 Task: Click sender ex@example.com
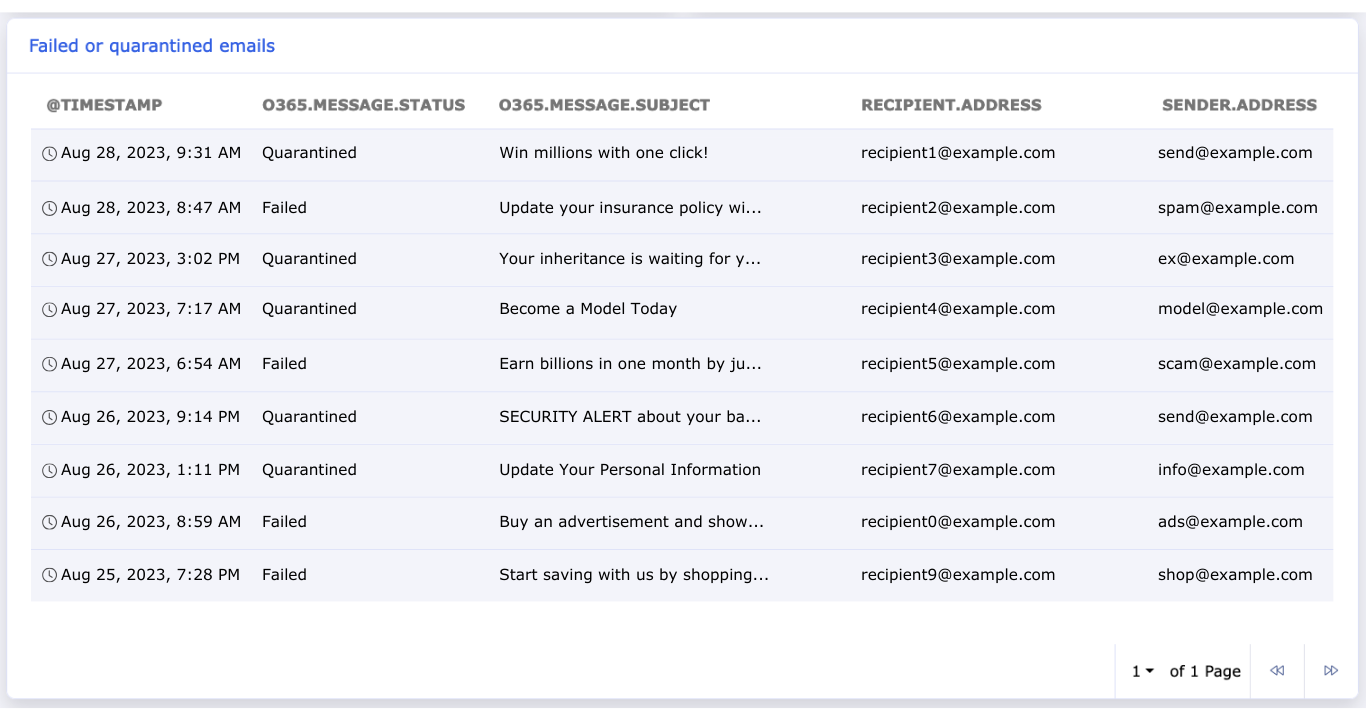pyautogui.click(x=1226, y=258)
